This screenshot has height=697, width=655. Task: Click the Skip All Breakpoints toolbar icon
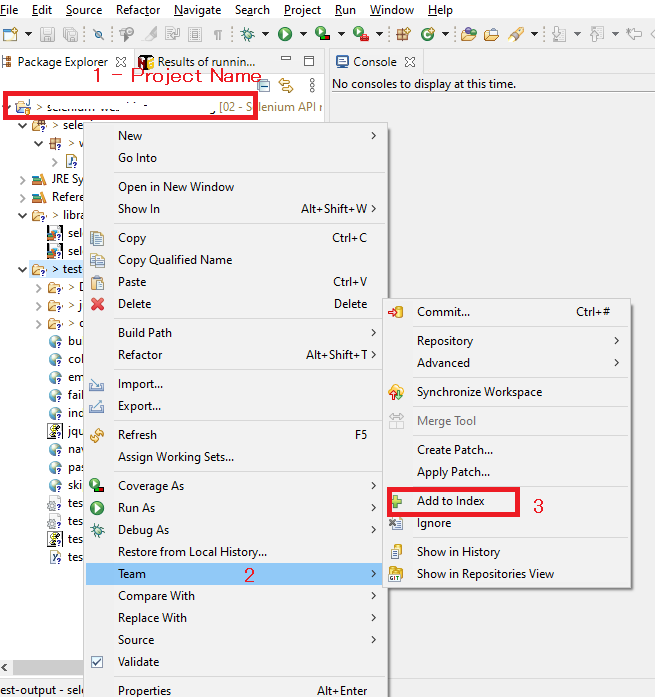pyautogui.click(x=99, y=34)
